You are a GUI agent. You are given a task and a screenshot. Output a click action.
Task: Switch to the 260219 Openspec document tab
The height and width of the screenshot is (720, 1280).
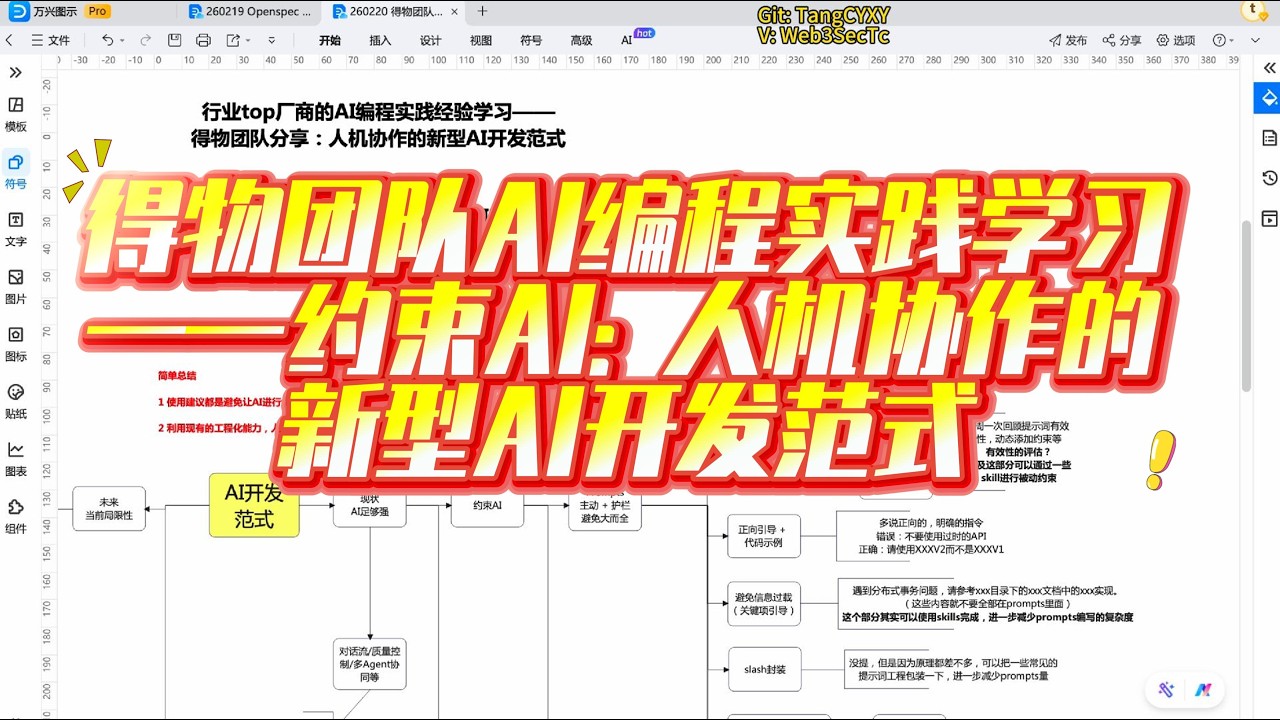250,11
